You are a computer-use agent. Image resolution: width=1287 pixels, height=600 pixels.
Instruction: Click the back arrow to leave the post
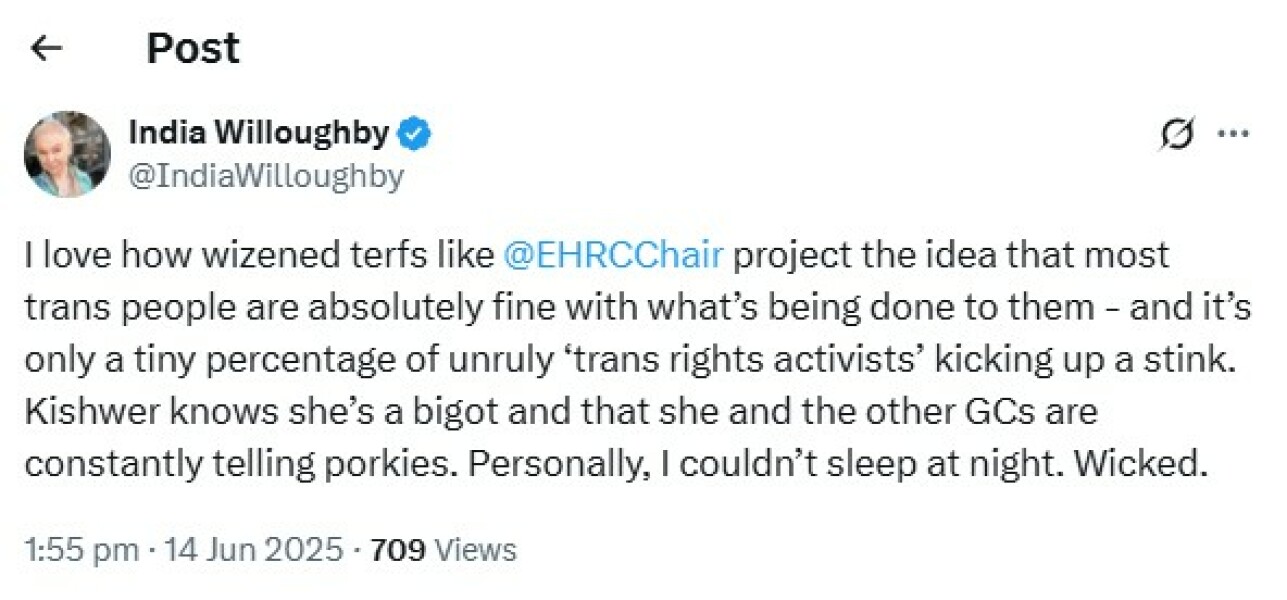coord(46,46)
